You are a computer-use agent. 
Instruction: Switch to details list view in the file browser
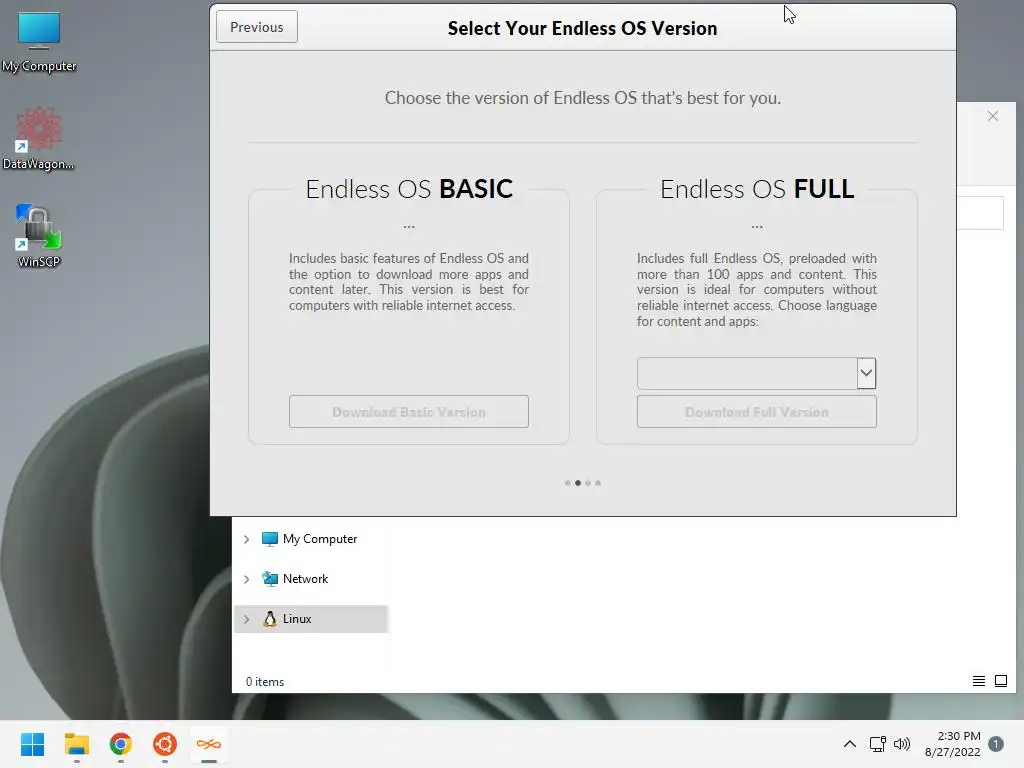pyautogui.click(x=978, y=681)
